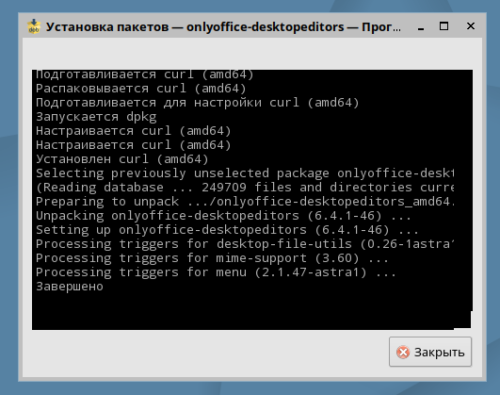Click the Reading database 249709 files line
The image size is (500, 395).
(245, 188)
